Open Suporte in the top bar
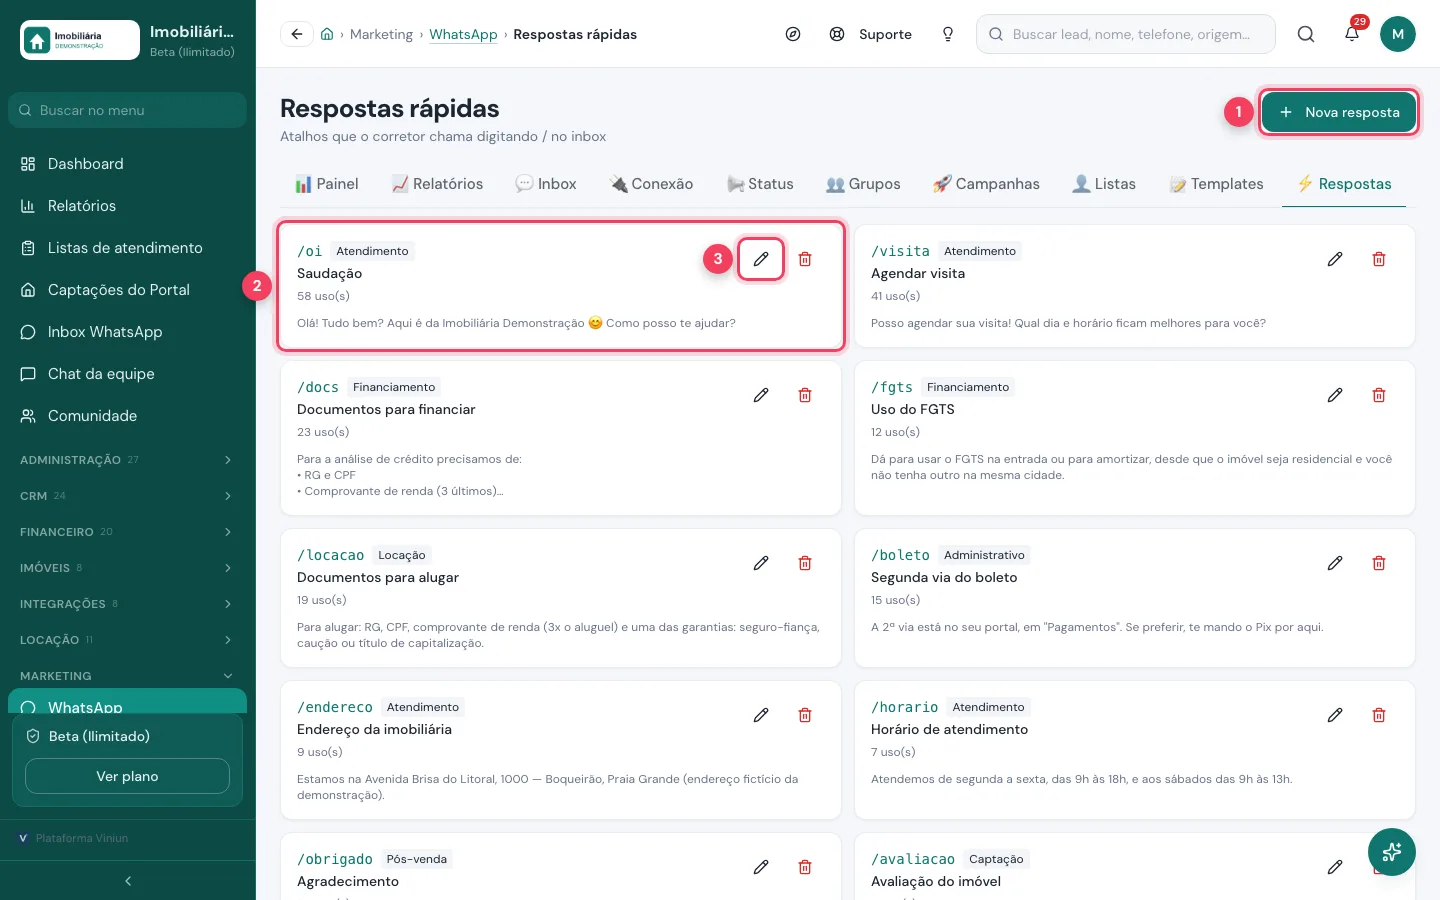Image resolution: width=1440 pixels, height=900 pixels. [x=871, y=34]
